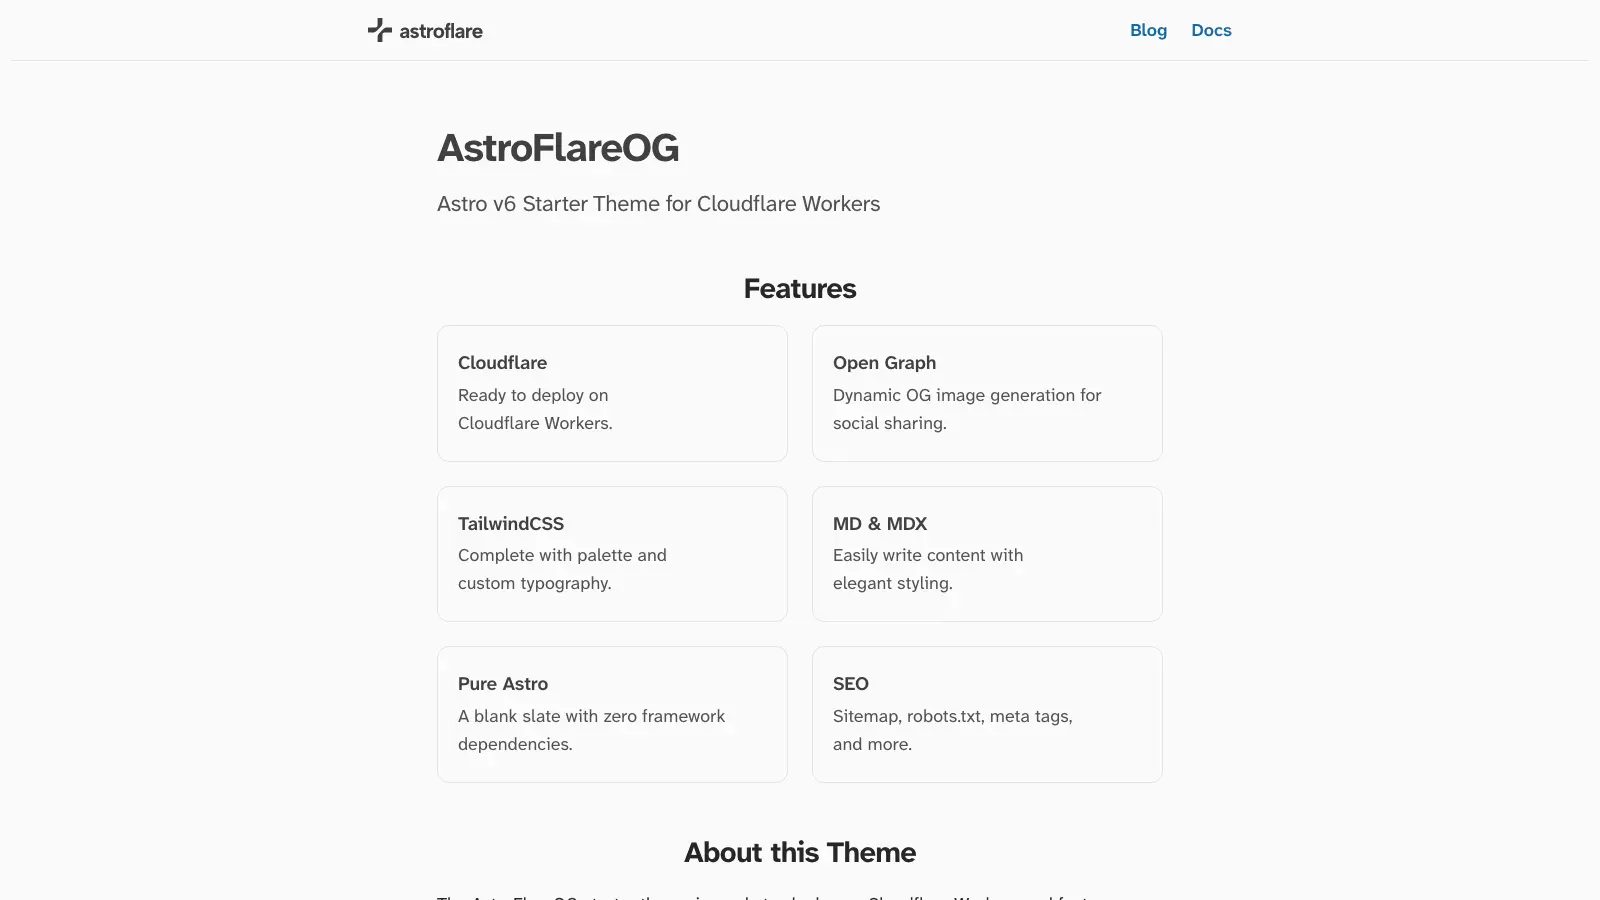
Task: Click the Cloudflare card title
Action: (502, 363)
